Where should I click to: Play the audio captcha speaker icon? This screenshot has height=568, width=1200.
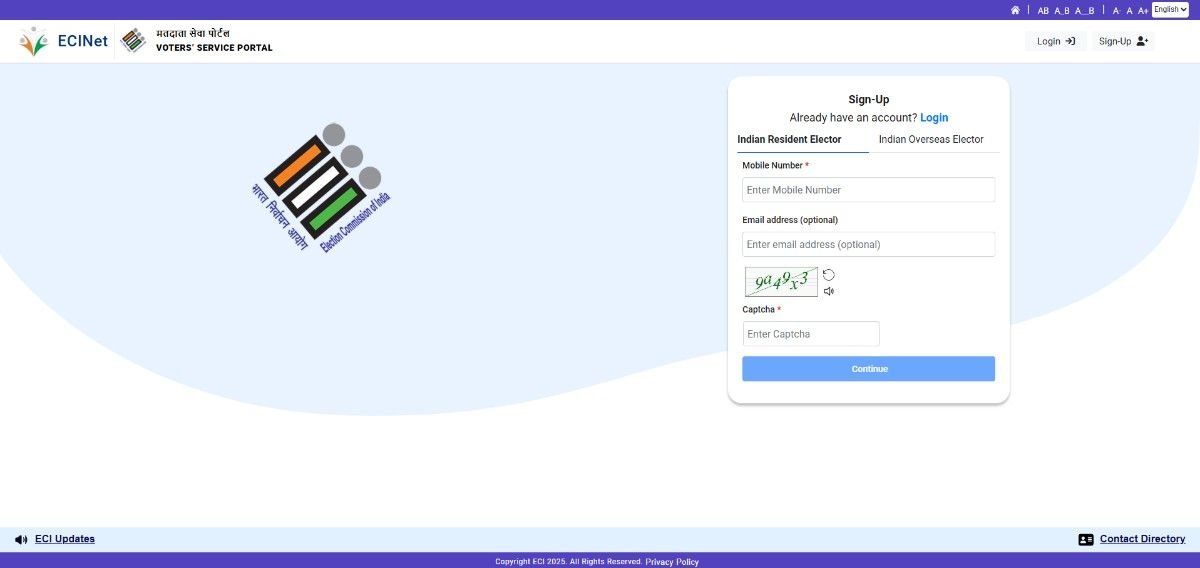point(828,291)
